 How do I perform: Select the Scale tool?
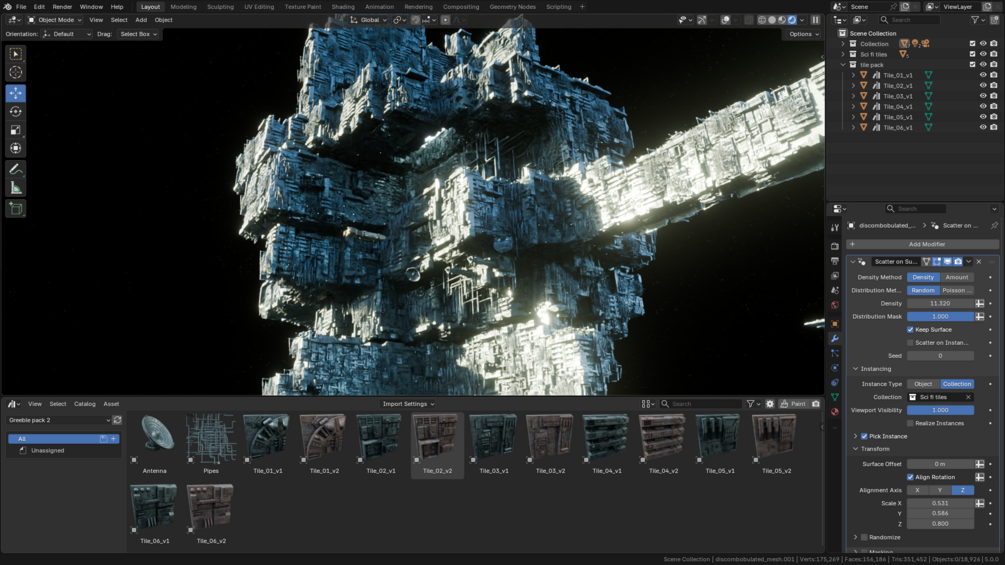coord(15,130)
